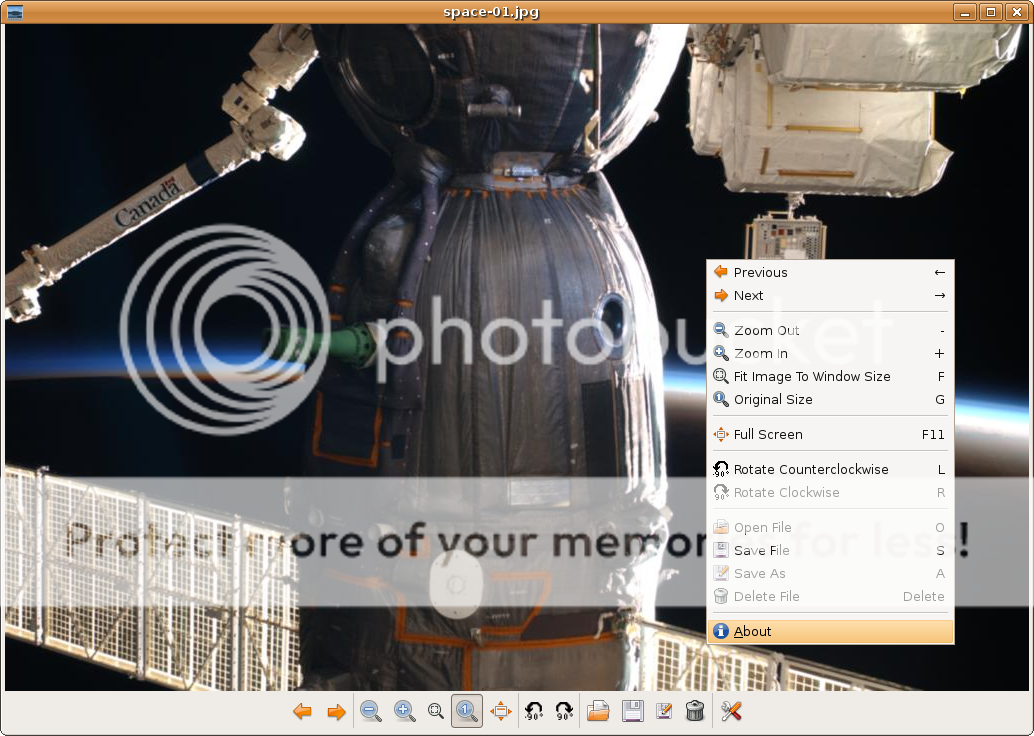Click the previous image arrow in toolbar

point(302,711)
